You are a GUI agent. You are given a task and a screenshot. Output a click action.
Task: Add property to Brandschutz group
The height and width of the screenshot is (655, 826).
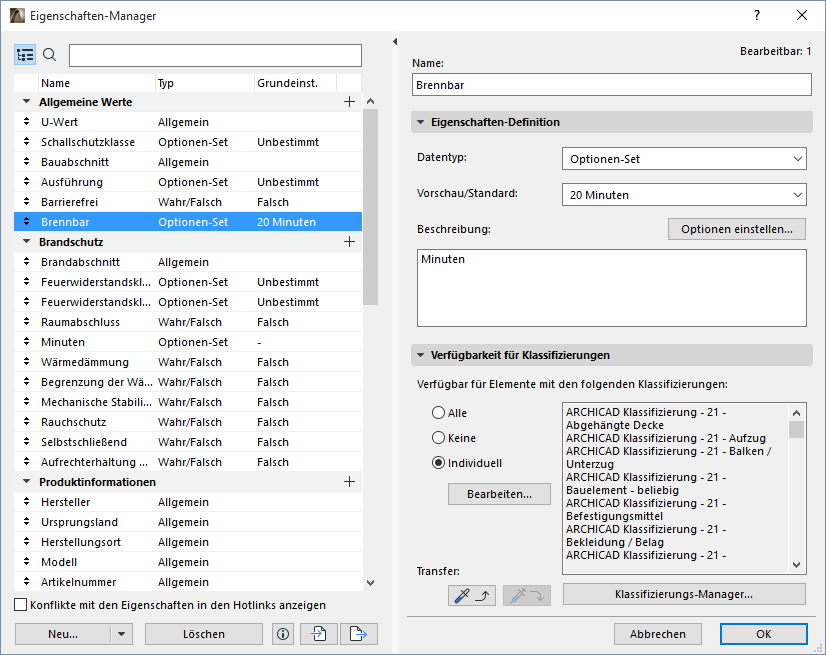[349, 242]
